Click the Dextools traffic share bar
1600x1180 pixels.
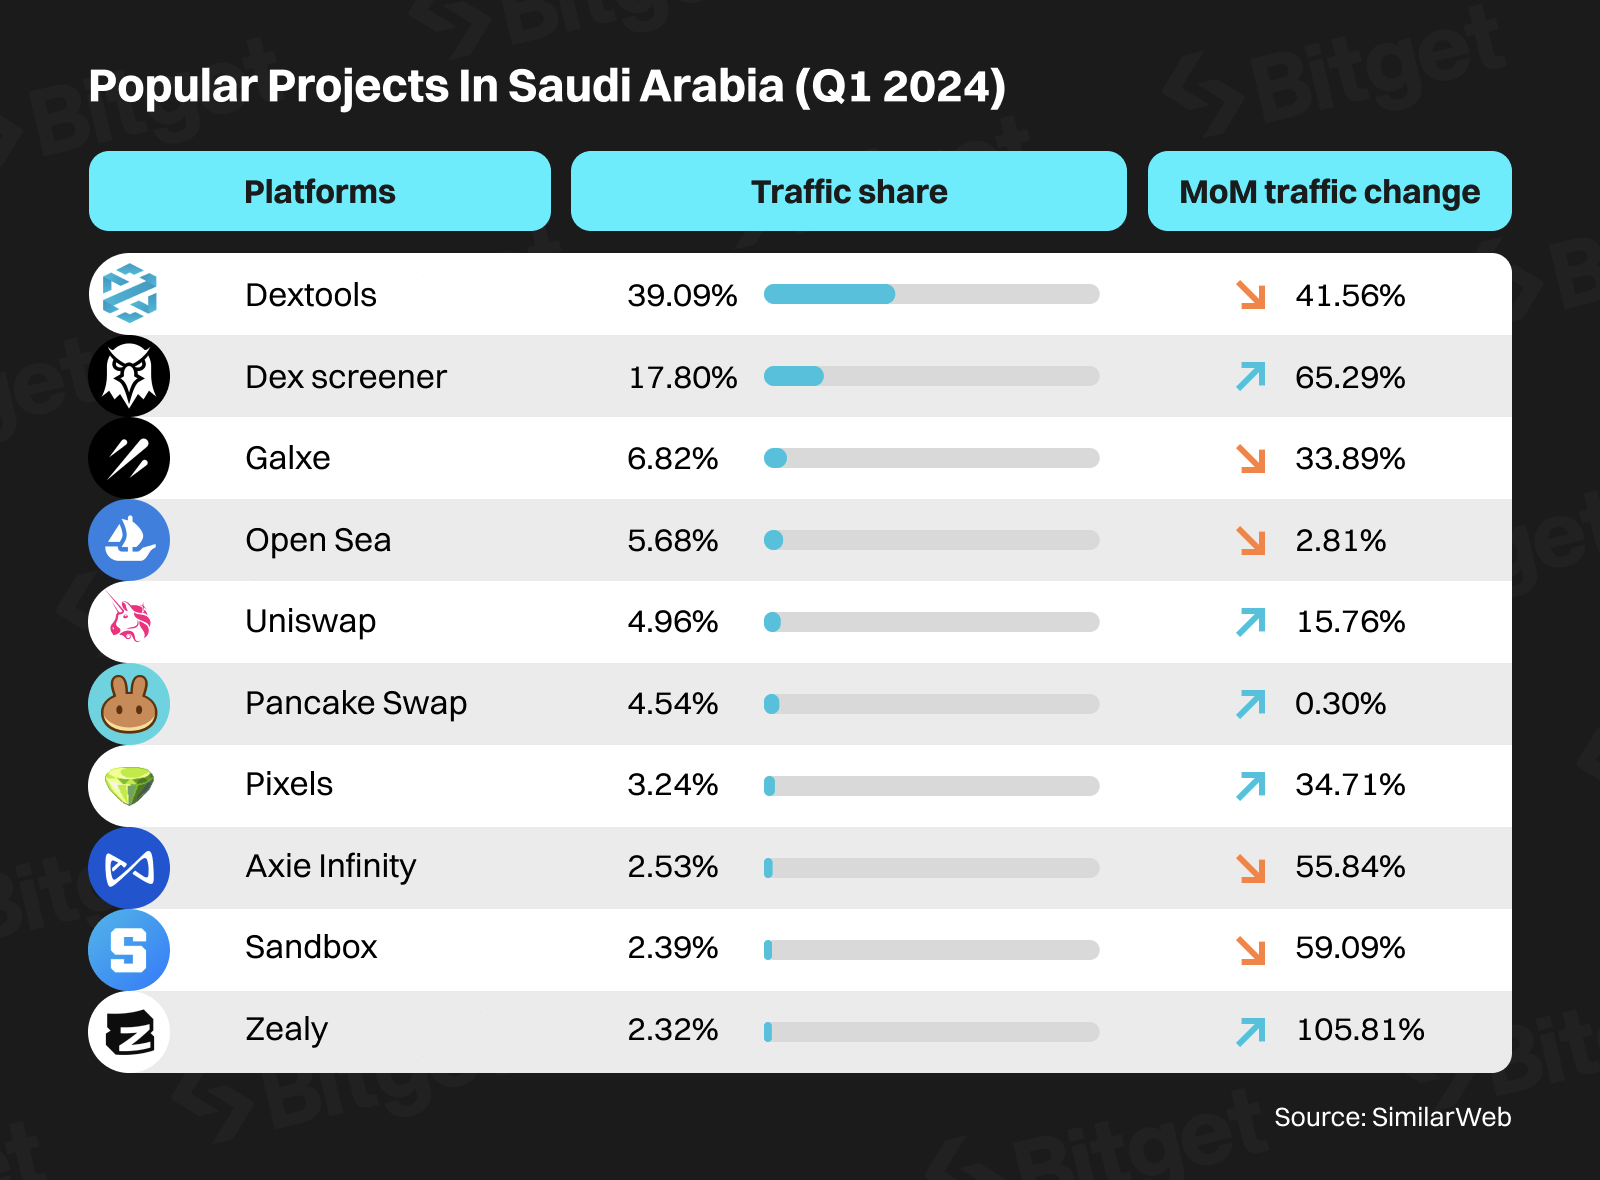[931, 294]
